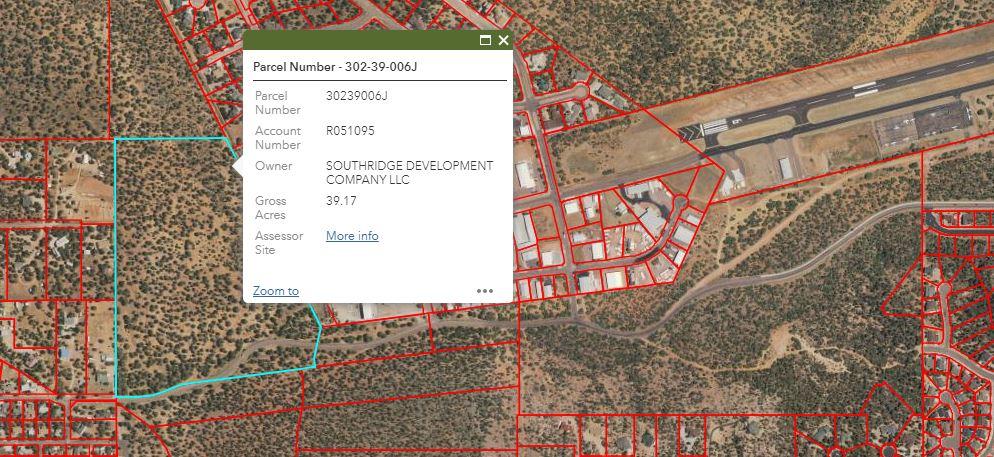Click the account number R051095
The image size is (994, 457).
click(350, 131)
